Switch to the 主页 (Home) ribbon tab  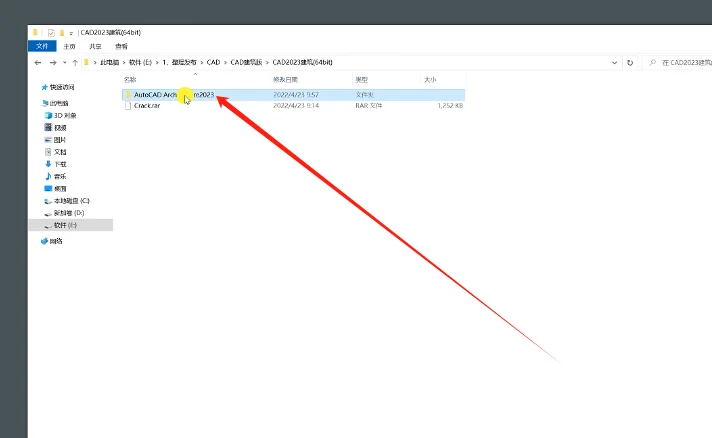tap(69, 46)
